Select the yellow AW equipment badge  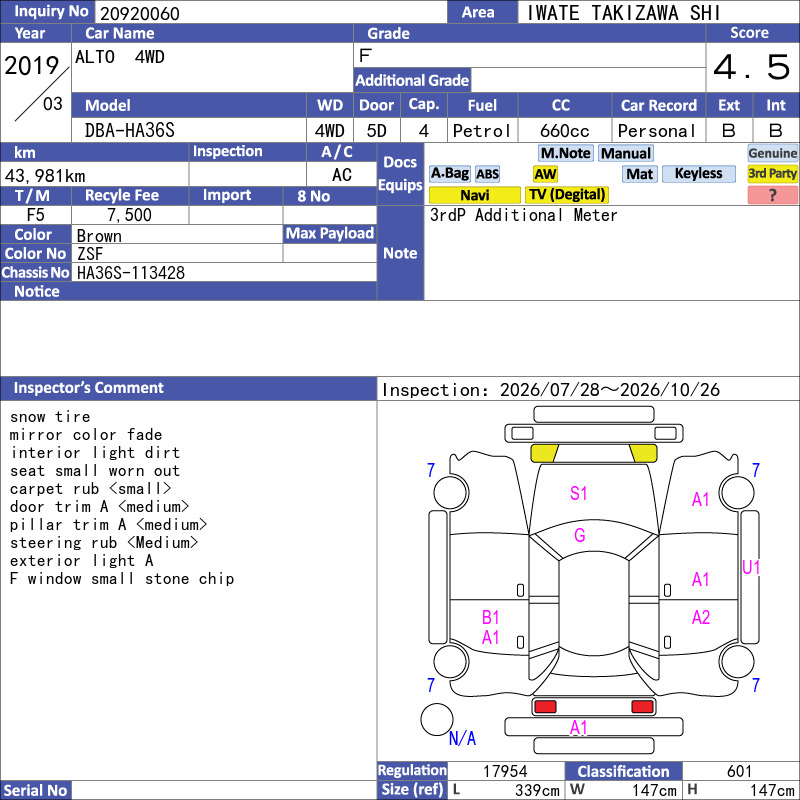(x=545, y=174)
